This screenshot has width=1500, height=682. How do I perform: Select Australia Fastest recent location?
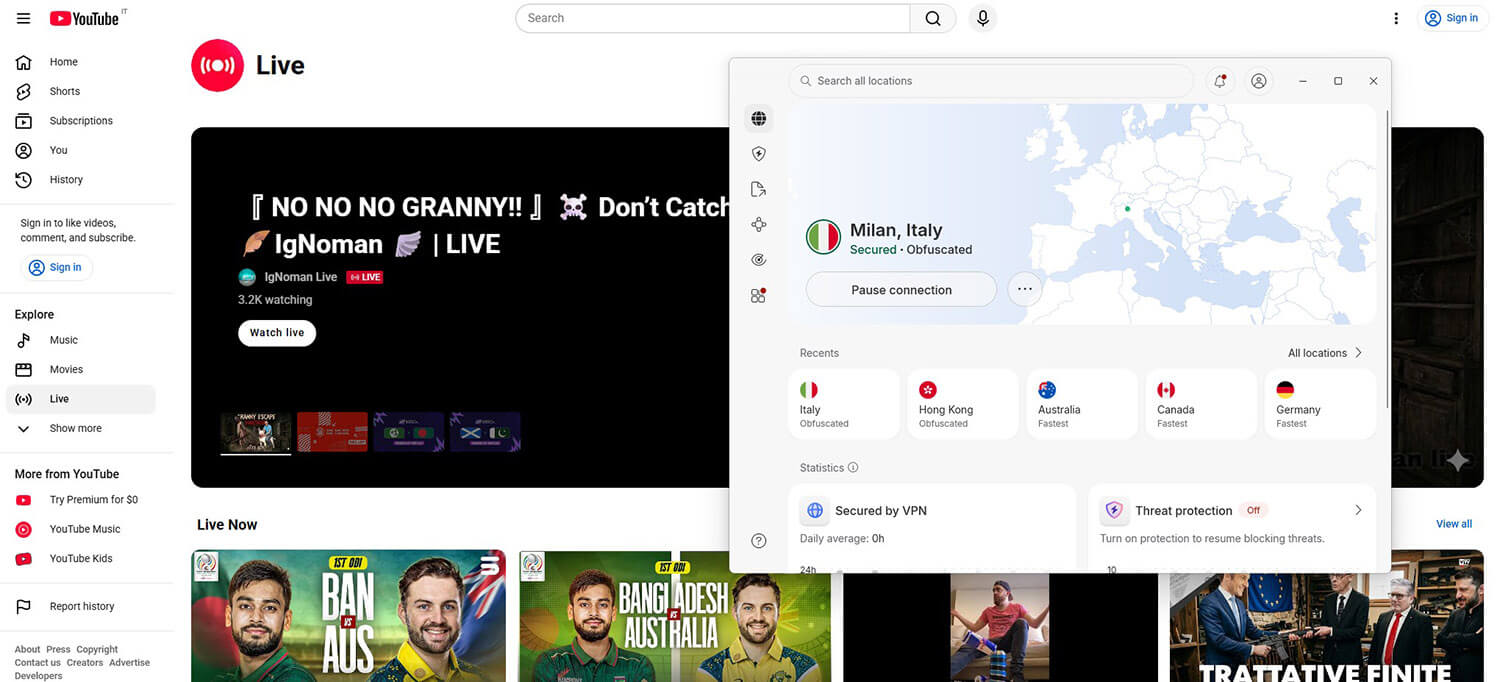[x=1082, y=404]
